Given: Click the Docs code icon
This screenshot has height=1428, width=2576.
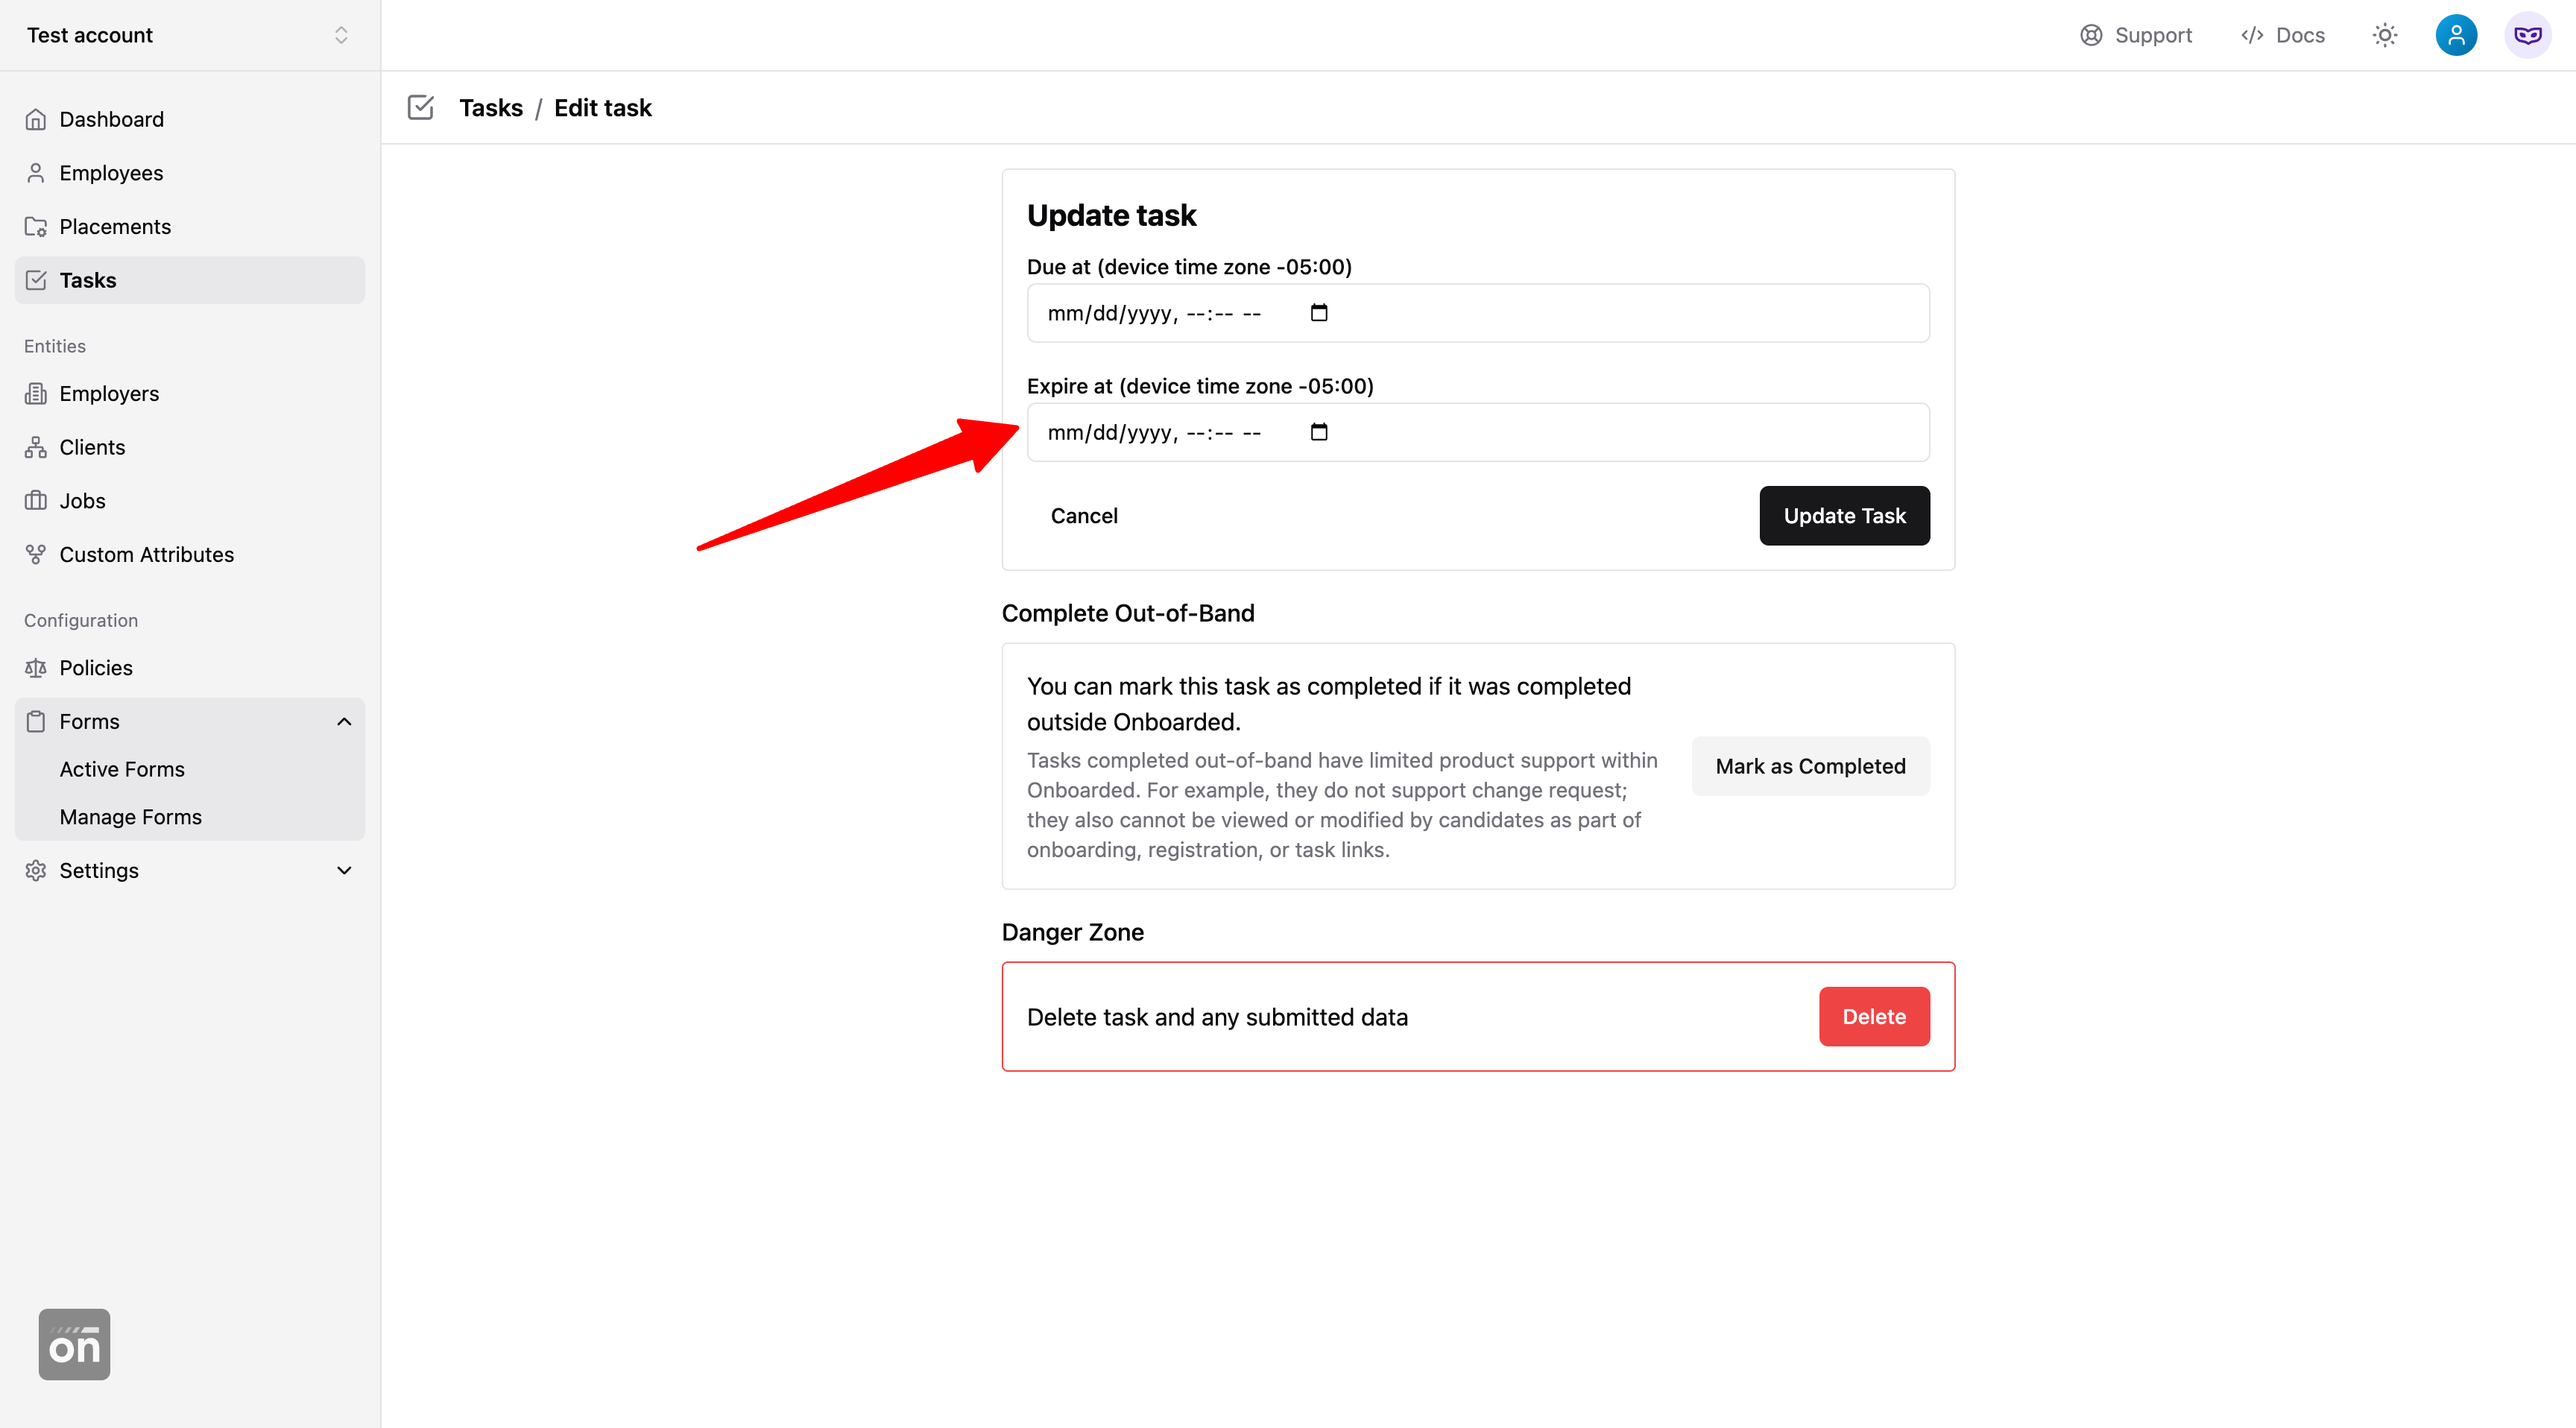Looking at the screenshot, I should pos(2251,36).
